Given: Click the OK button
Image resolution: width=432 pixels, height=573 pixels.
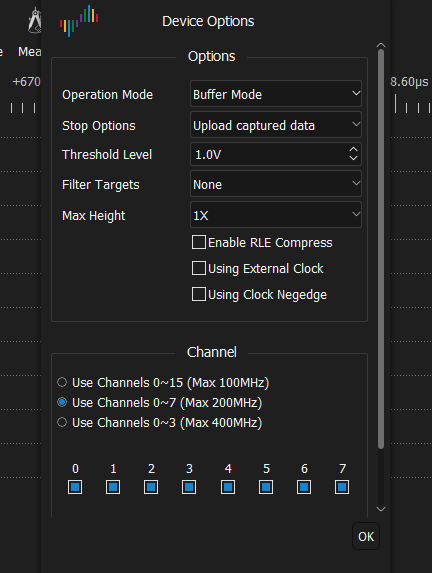Looking at the screenshot, I should tap(366, 536).
